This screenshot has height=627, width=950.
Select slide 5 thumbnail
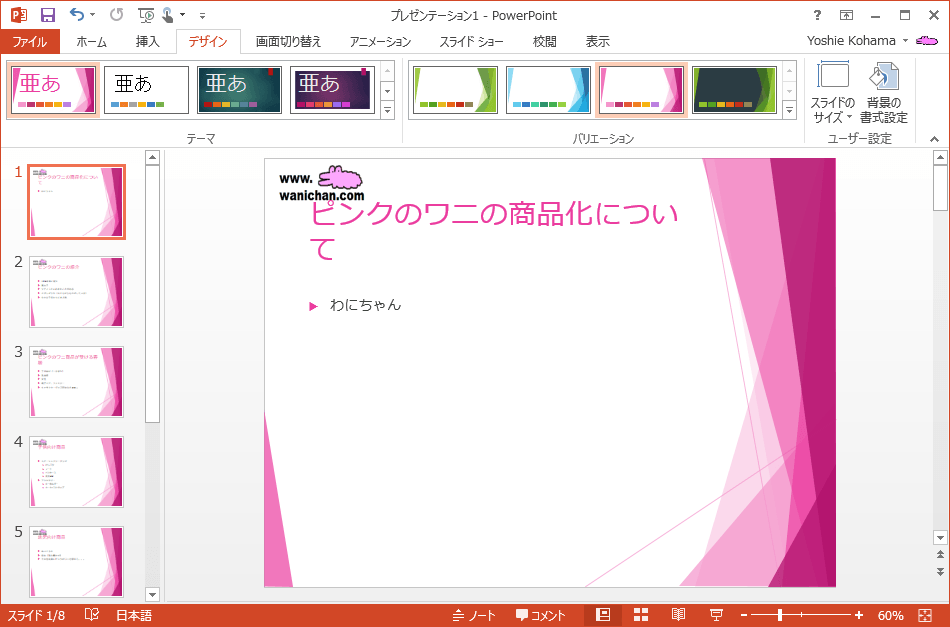76,562
